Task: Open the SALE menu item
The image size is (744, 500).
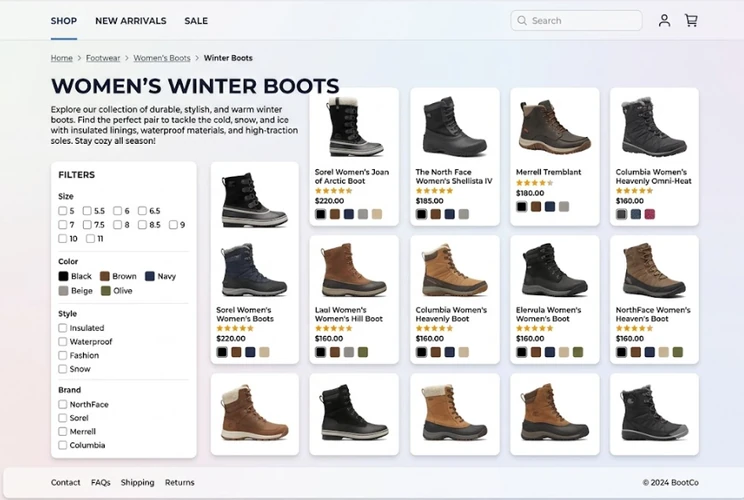Action: [x=196, y=21]
